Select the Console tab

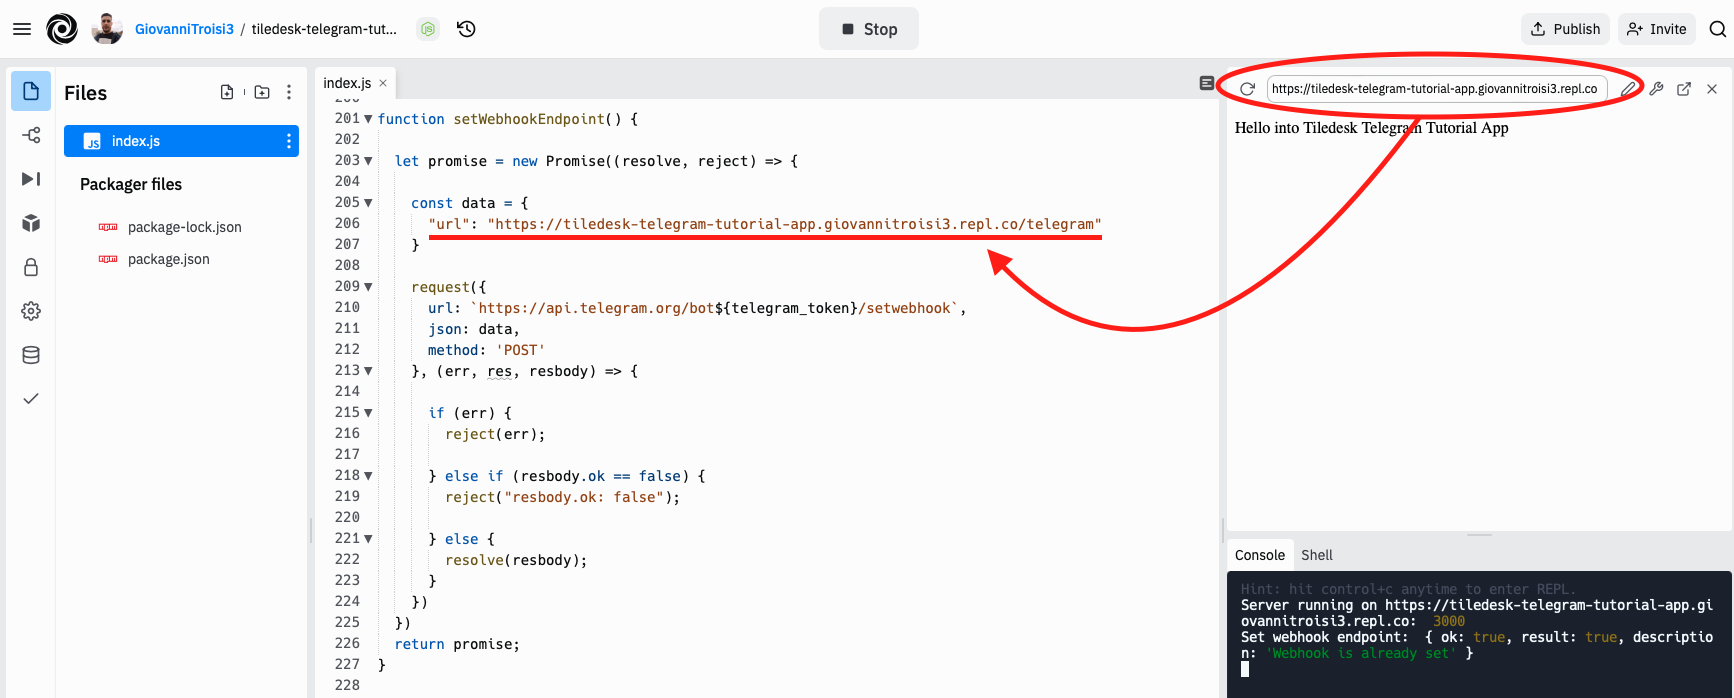[x=1259, y=555]
